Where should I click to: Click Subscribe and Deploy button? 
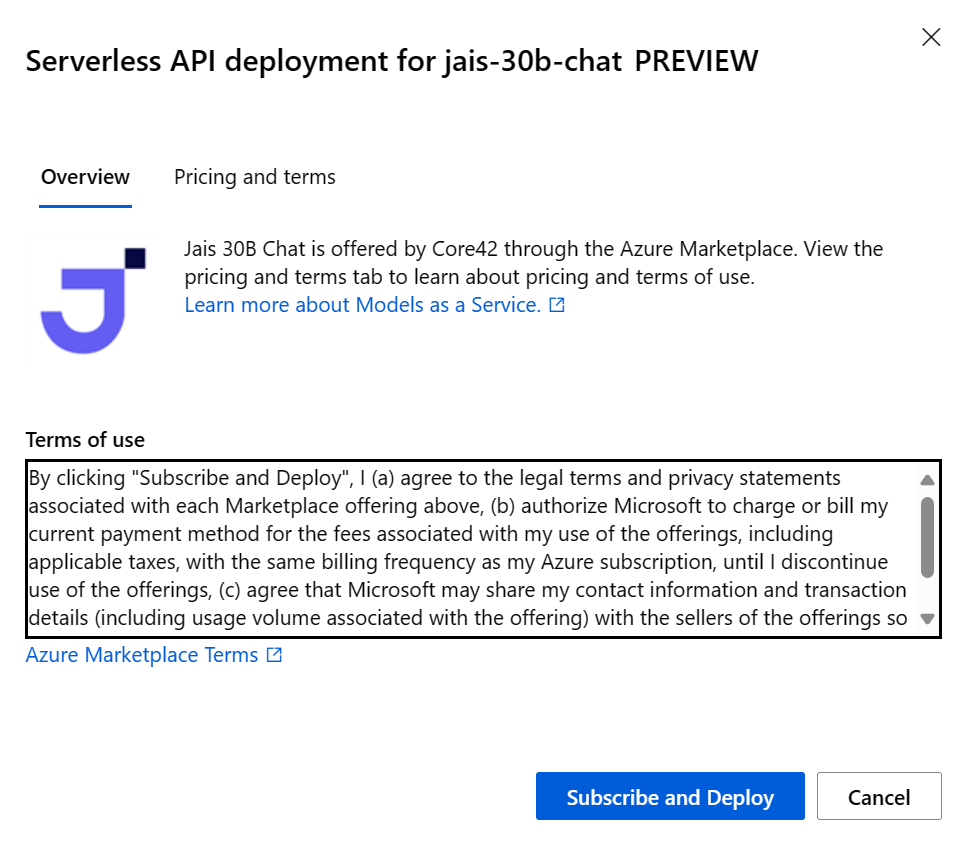pyautogui.click(x=670, y=796)
